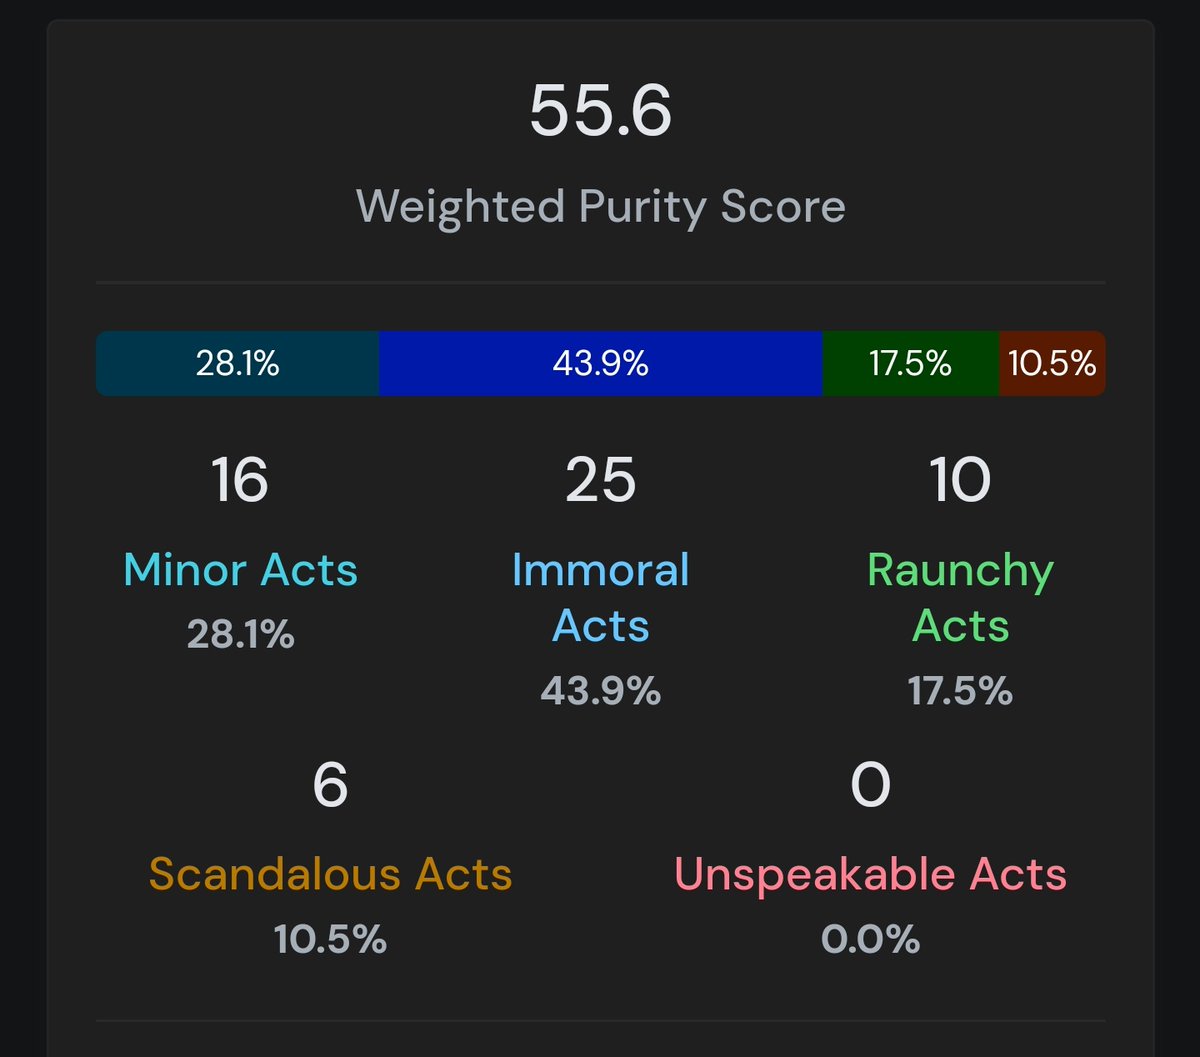The width and height of the screenshot is (1200, 1057).
Task: Click the count 0 above Unspeakable Acts
Action: click(870, 785)
